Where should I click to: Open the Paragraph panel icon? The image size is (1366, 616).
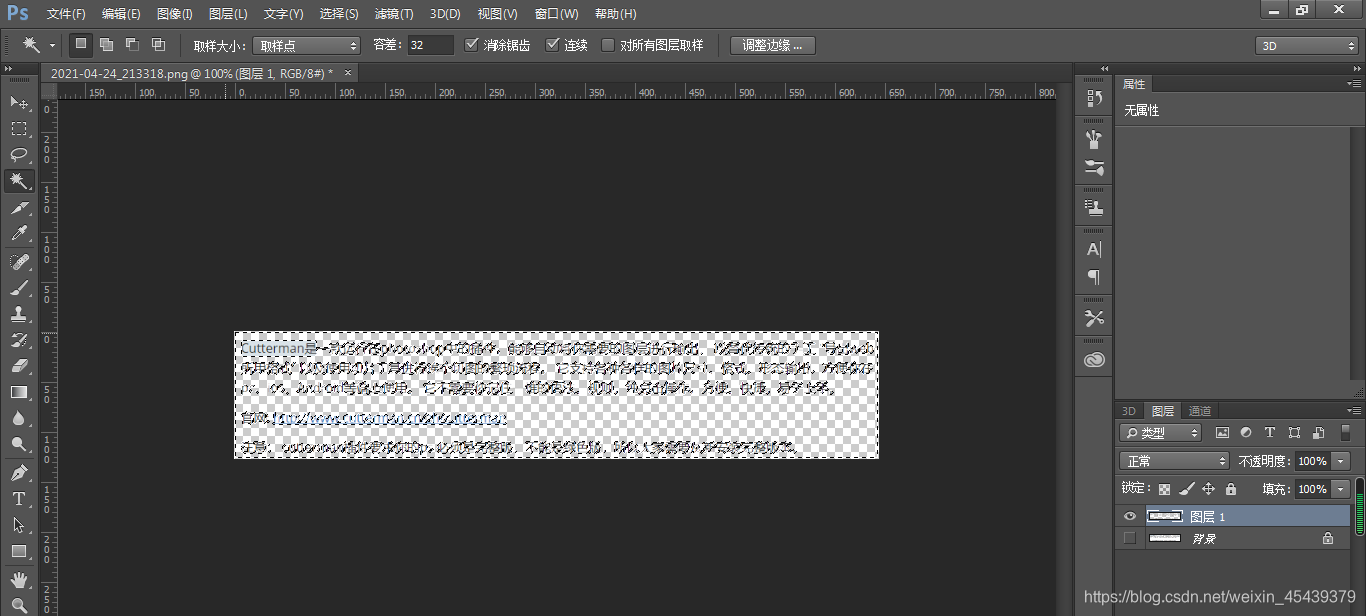[x=1094, y=277]
